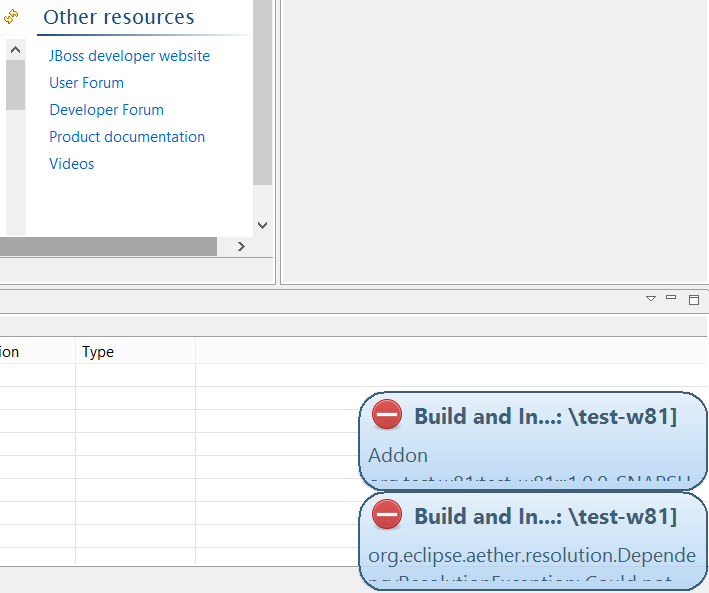Click the Other resources heading
Image resolution: width=709 pixels, height=593 pixels.
click(x=119, y=18)
